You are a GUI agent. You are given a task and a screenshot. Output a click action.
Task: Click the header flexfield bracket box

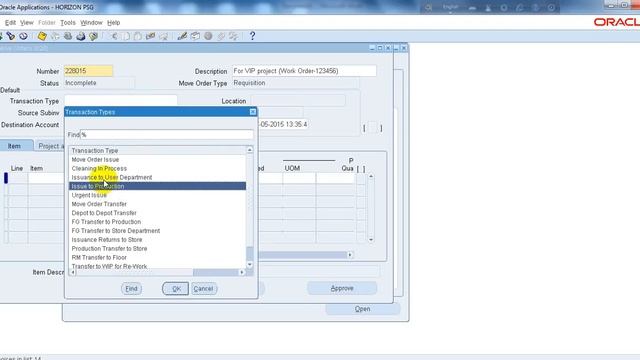click(373, 128)
